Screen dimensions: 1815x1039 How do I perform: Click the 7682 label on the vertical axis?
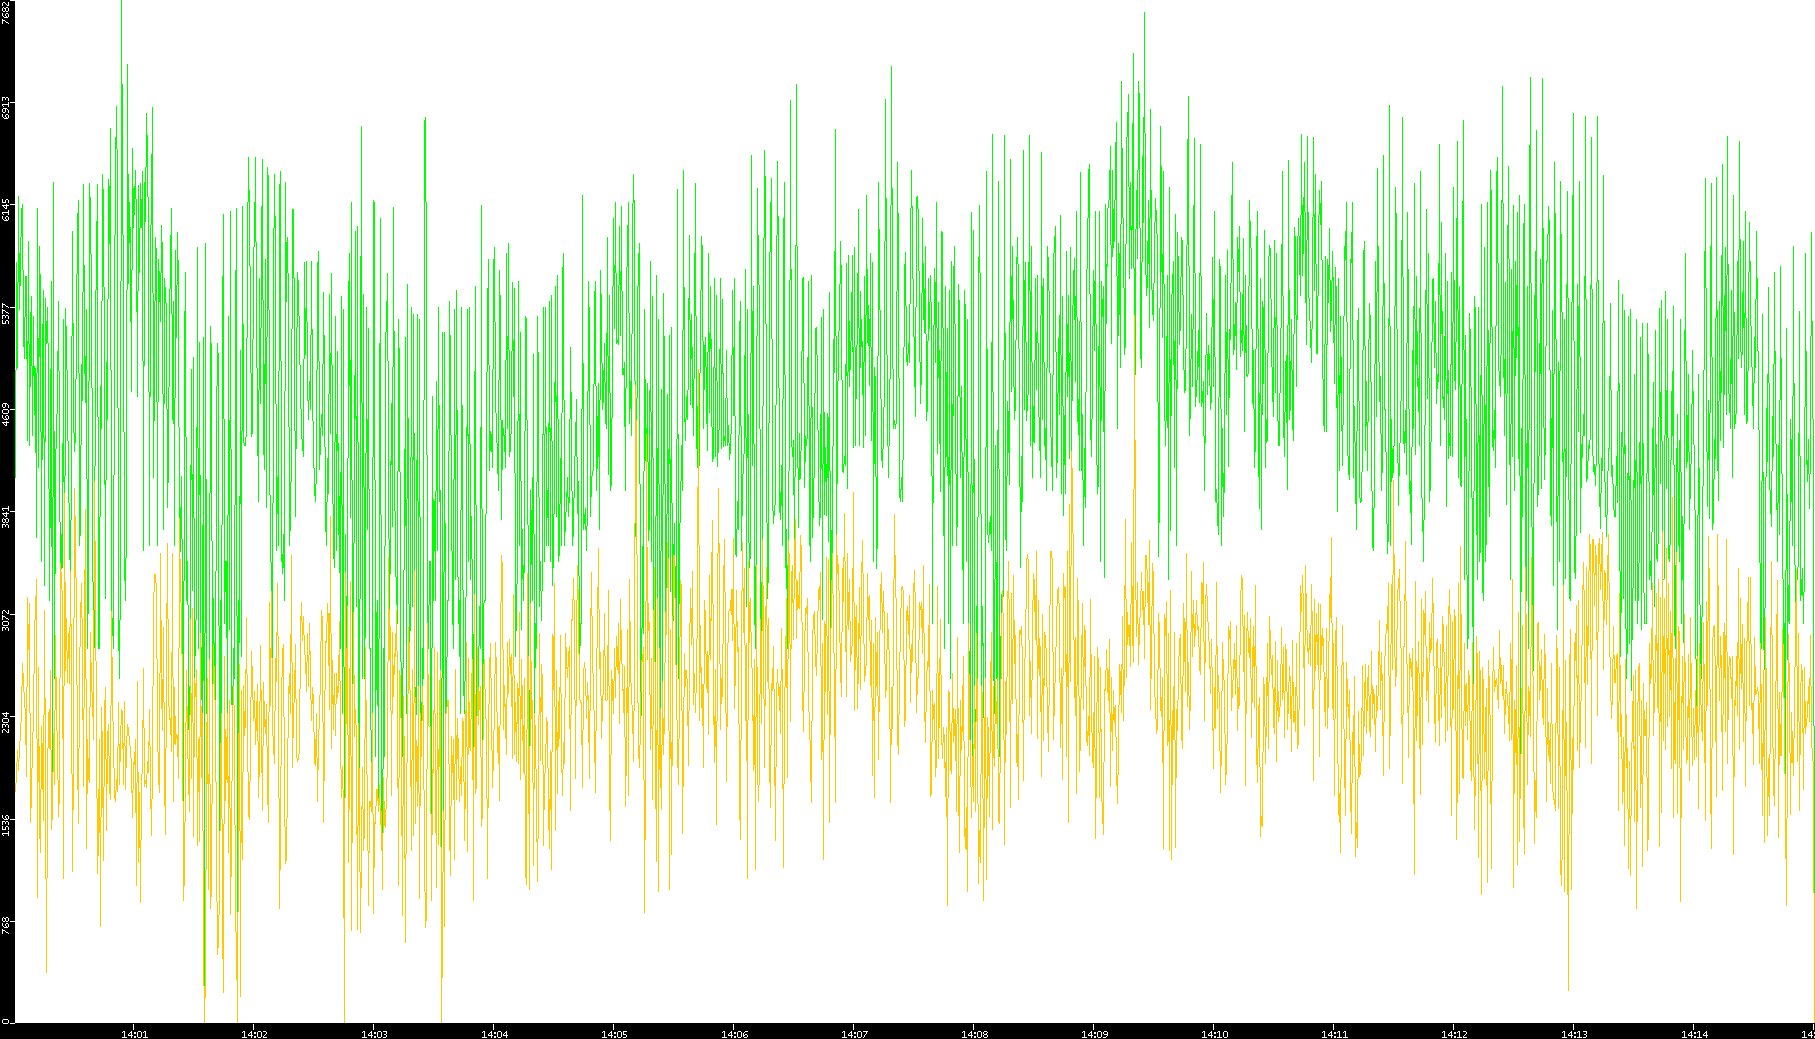6,12
